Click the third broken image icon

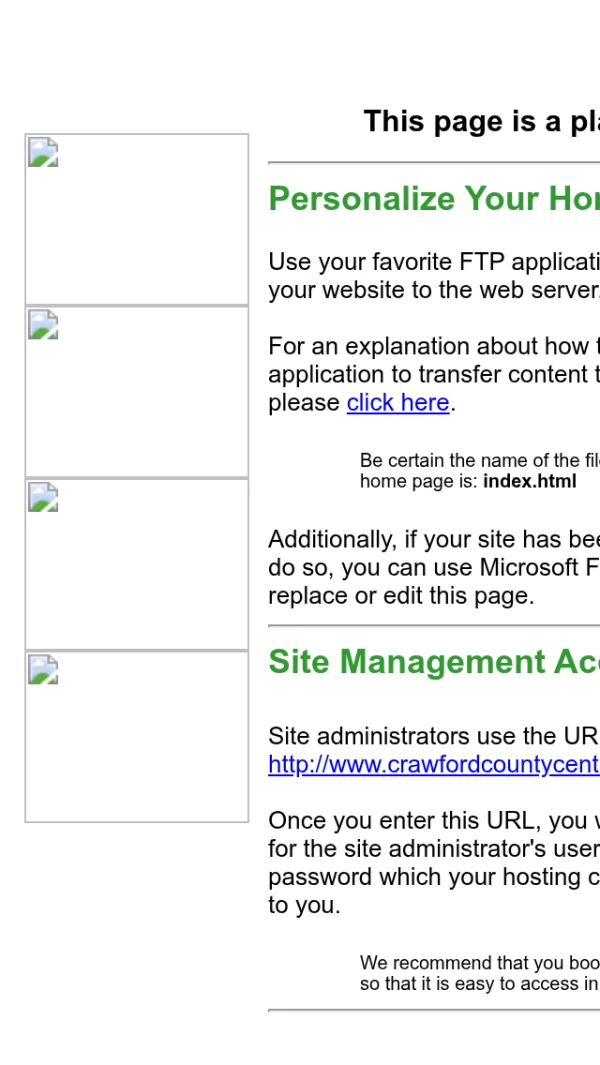pyautogui.click(x=43, y=497)
